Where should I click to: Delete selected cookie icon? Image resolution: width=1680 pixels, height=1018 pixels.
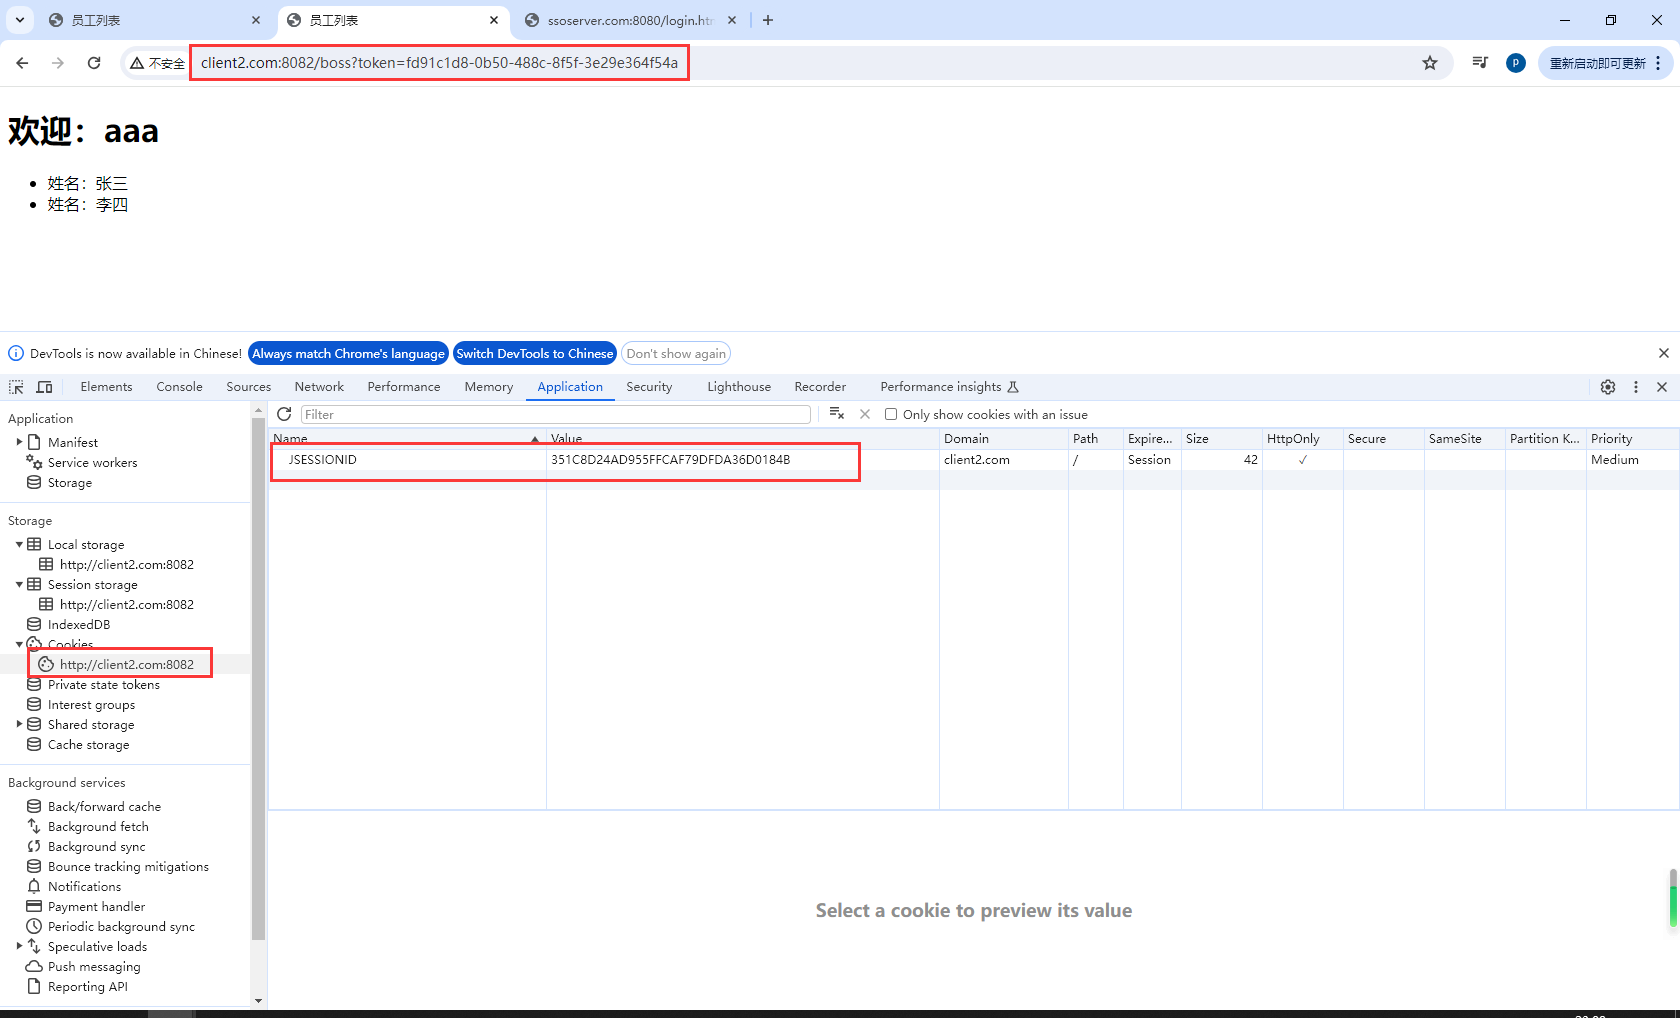click(x=865, y=414)
